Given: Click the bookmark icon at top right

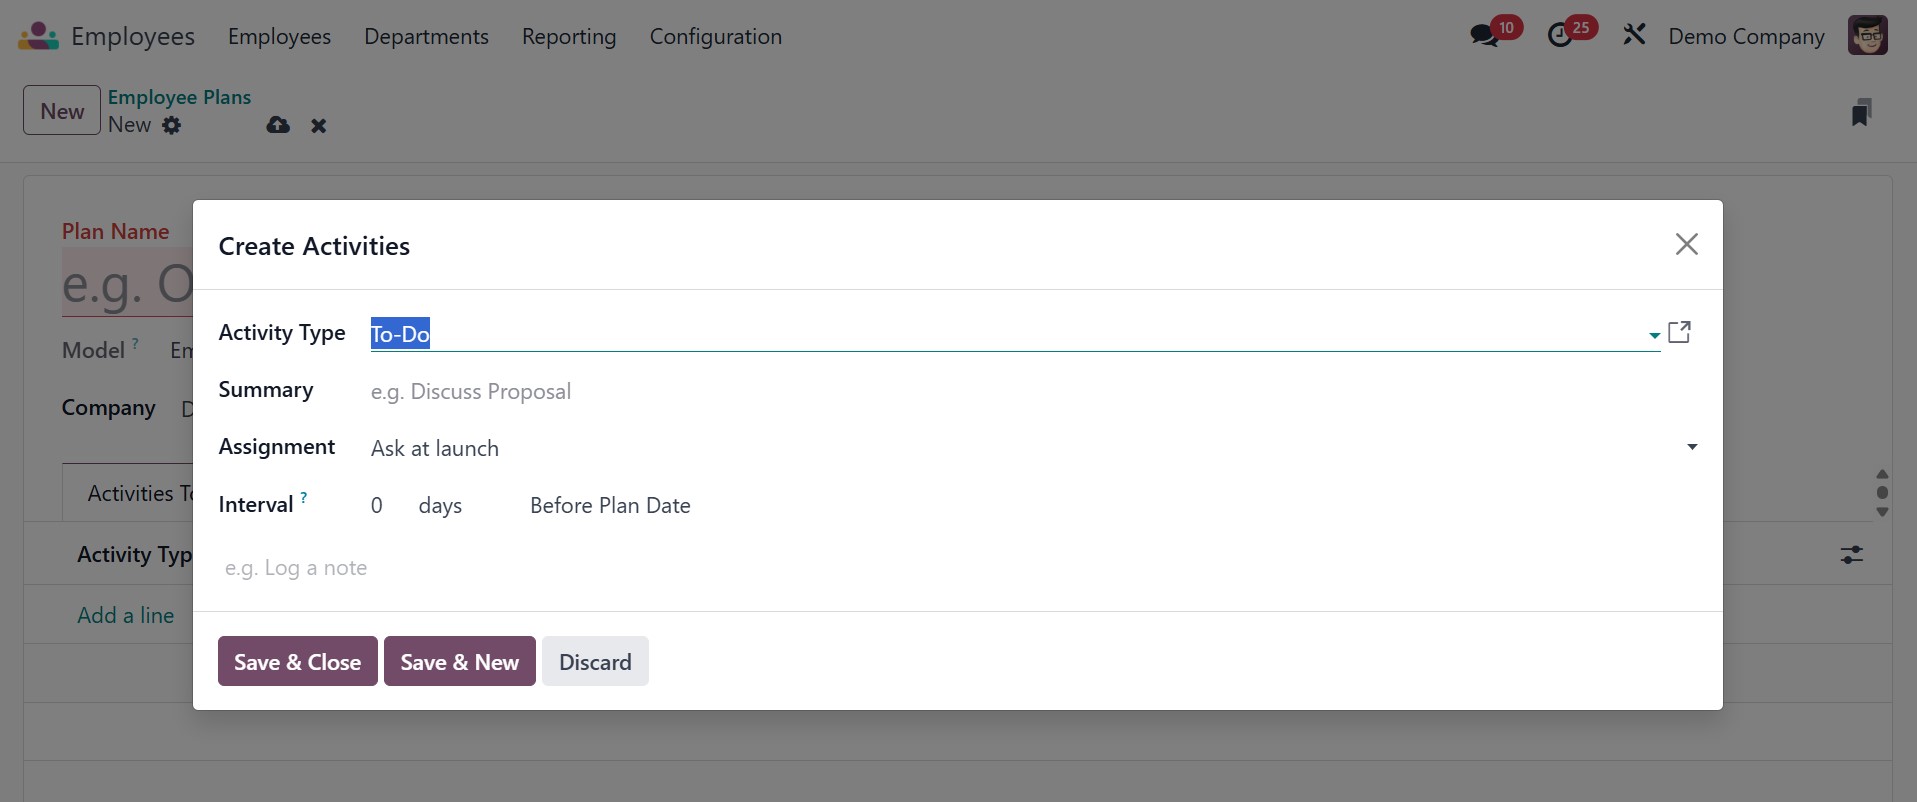Looking at the screenshot, I should 1860,112.
